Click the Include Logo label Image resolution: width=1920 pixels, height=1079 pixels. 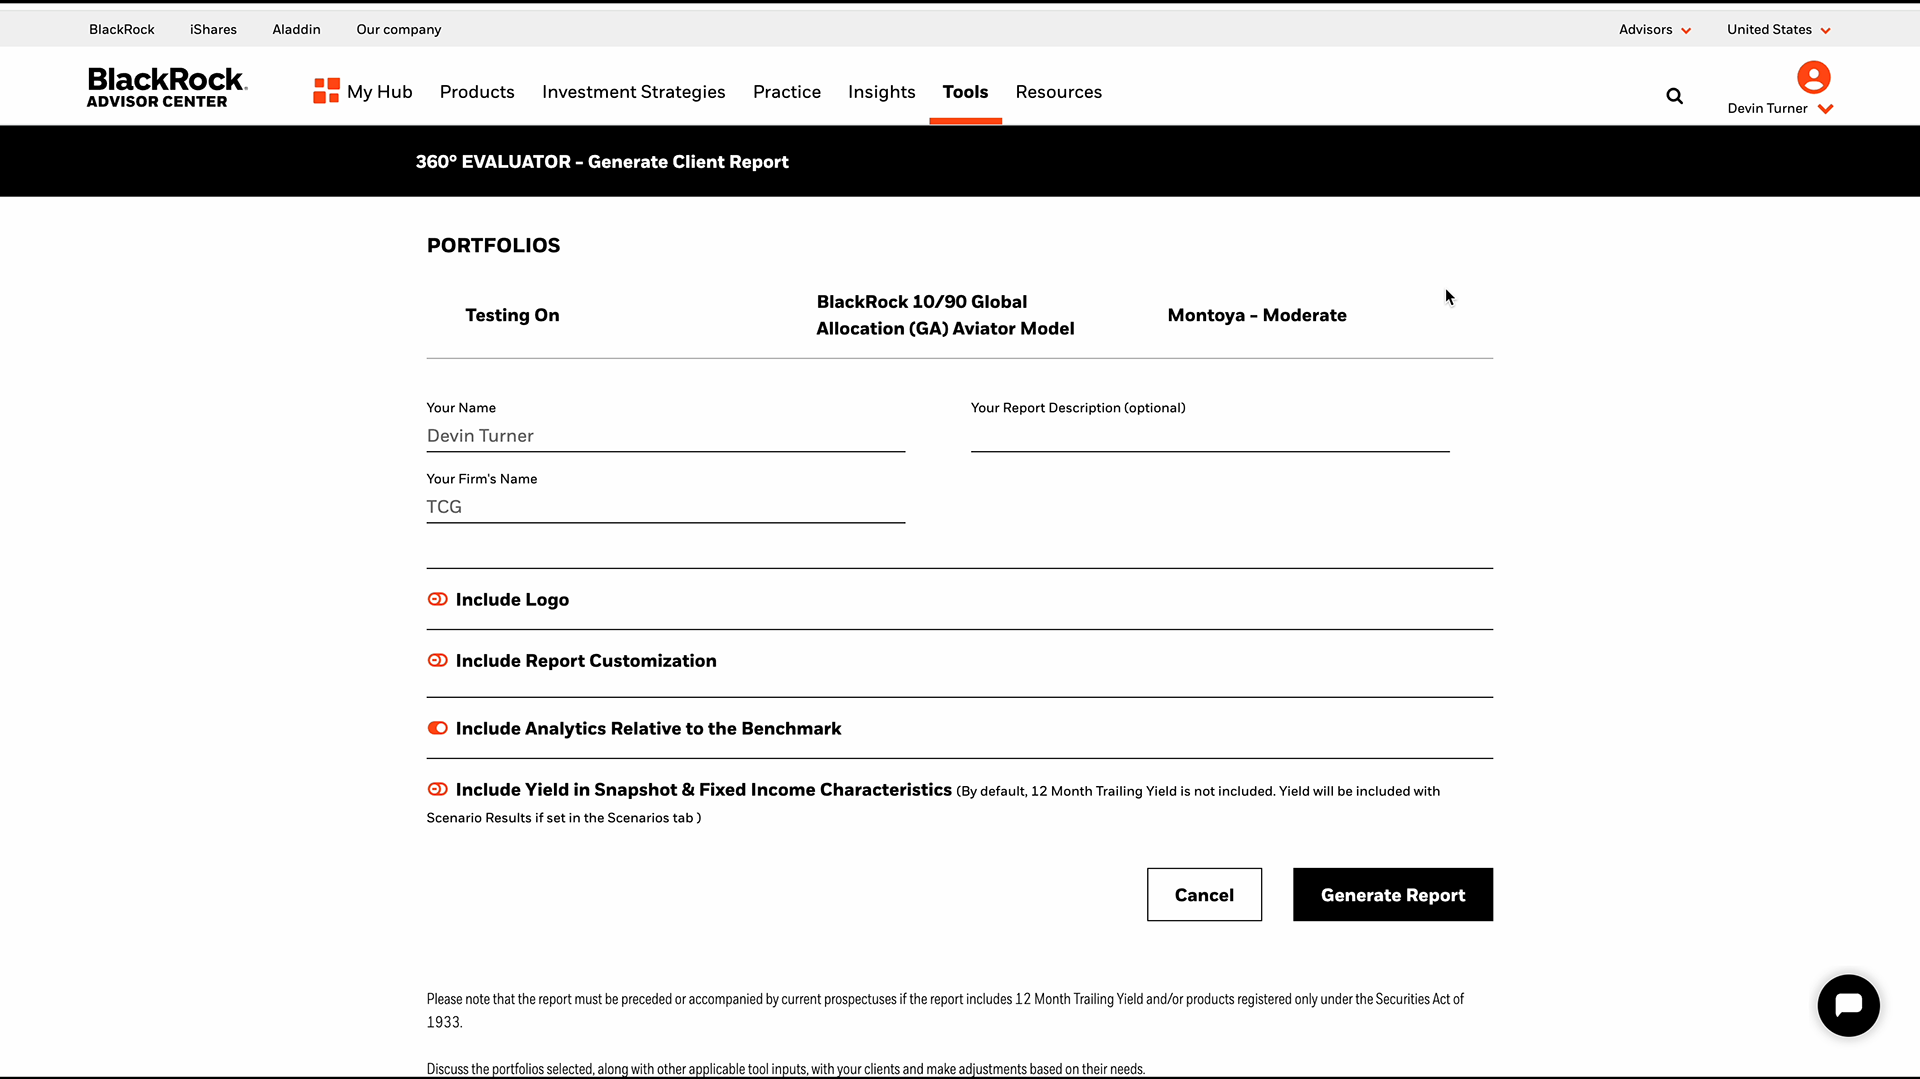512,599
